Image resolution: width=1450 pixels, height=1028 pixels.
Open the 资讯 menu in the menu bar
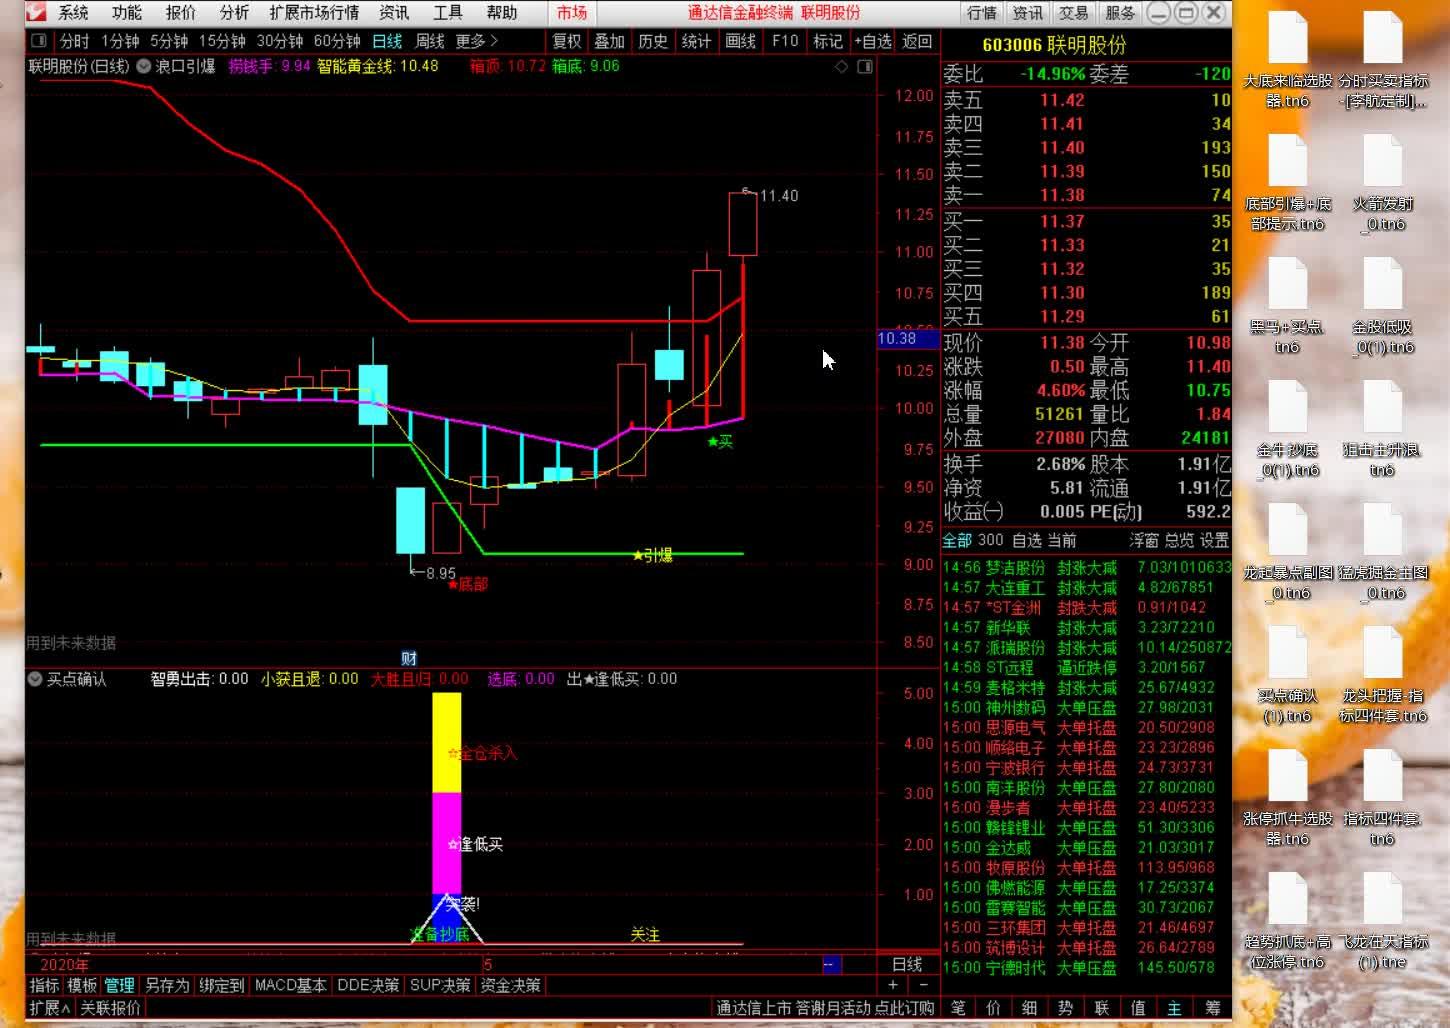point(394,13)
